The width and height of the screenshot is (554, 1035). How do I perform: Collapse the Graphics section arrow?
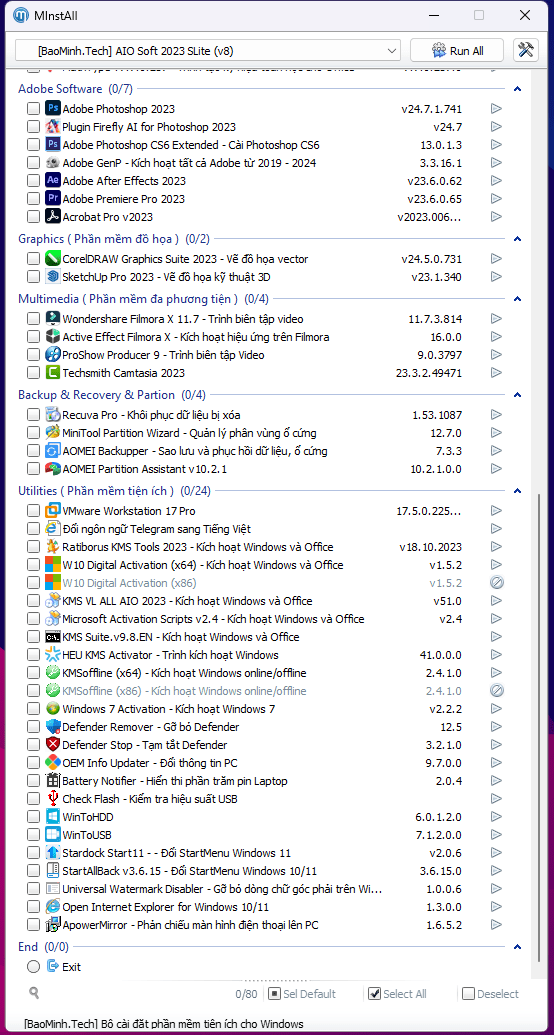click(x=518, y=238)
